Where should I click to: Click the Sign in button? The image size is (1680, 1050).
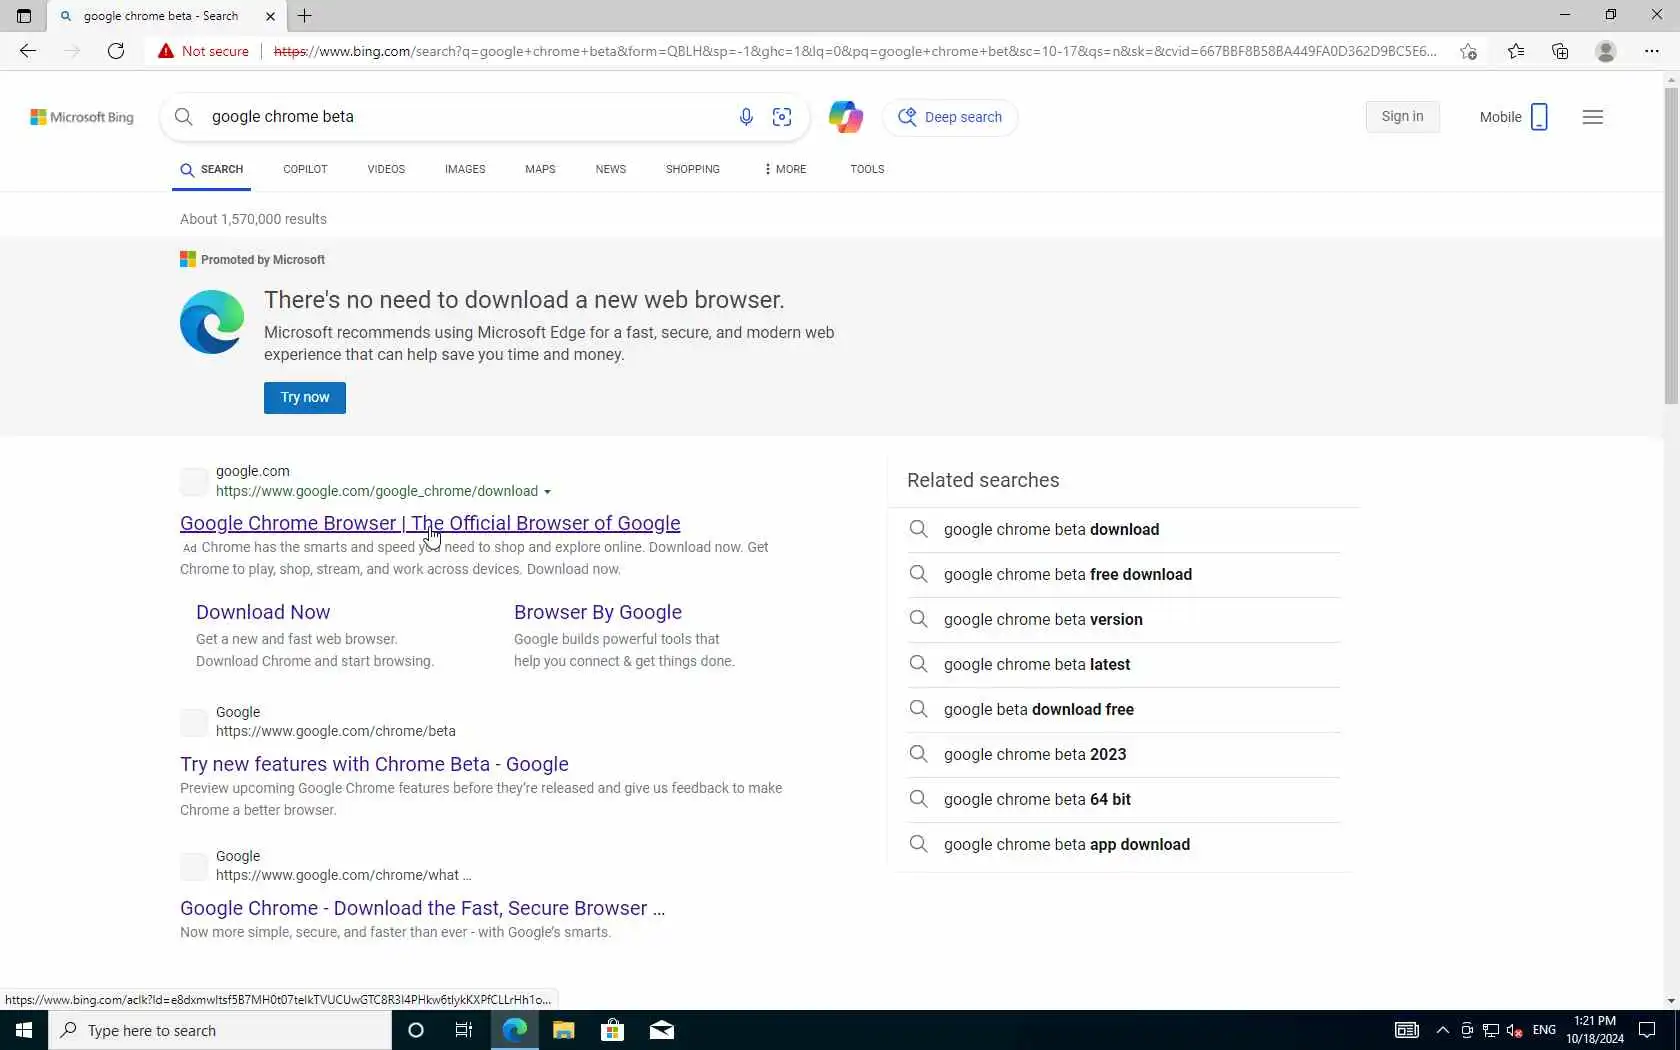1402,117
